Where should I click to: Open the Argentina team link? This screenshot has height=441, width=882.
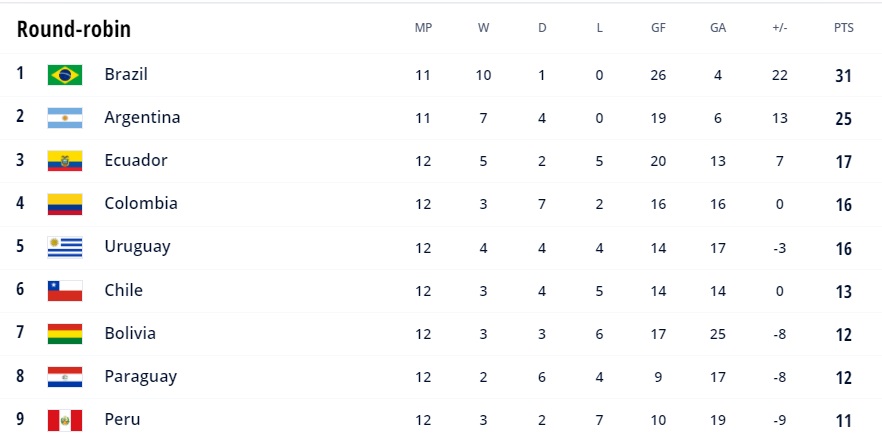tap(142, 117)
